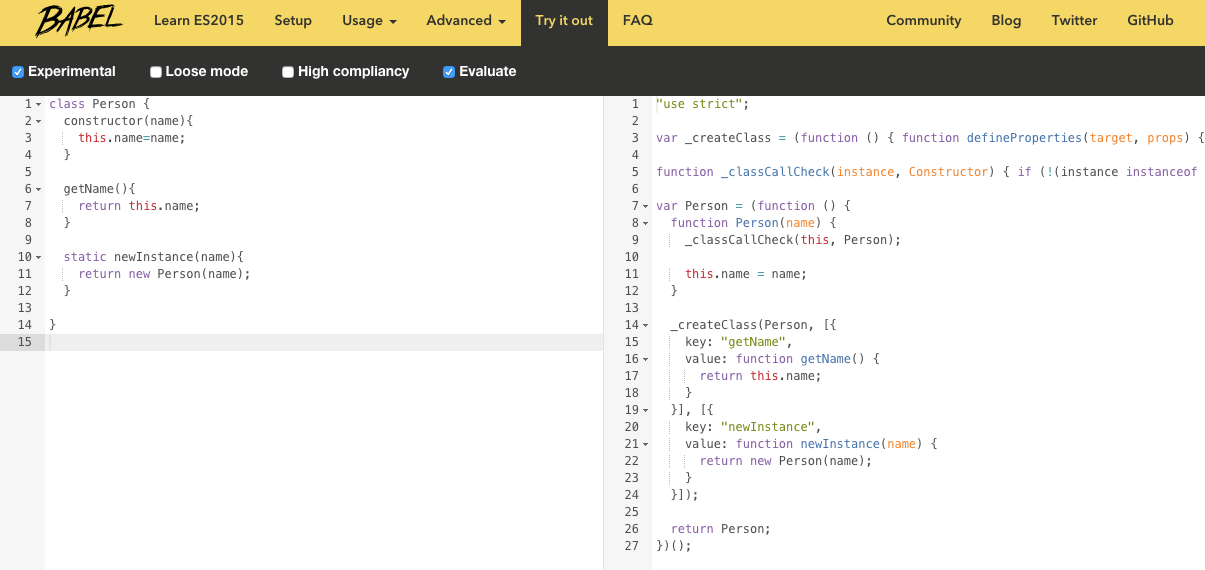Viewport: 1205px width, 570px height.
Task: Collapse the _createClass fold arrow on output line 14
Action: click(646, 325)
